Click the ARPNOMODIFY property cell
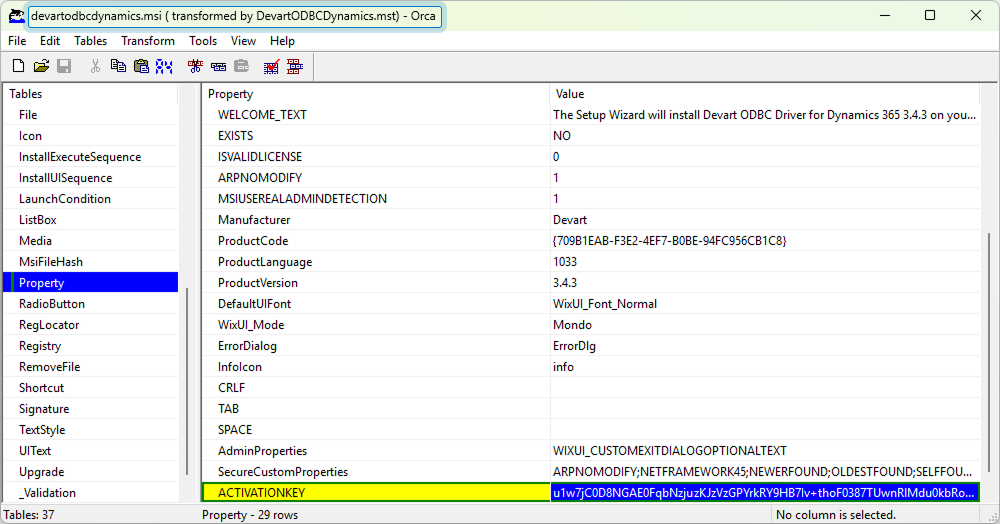This screenshot has height=524, width=1000. coord(376,178)
